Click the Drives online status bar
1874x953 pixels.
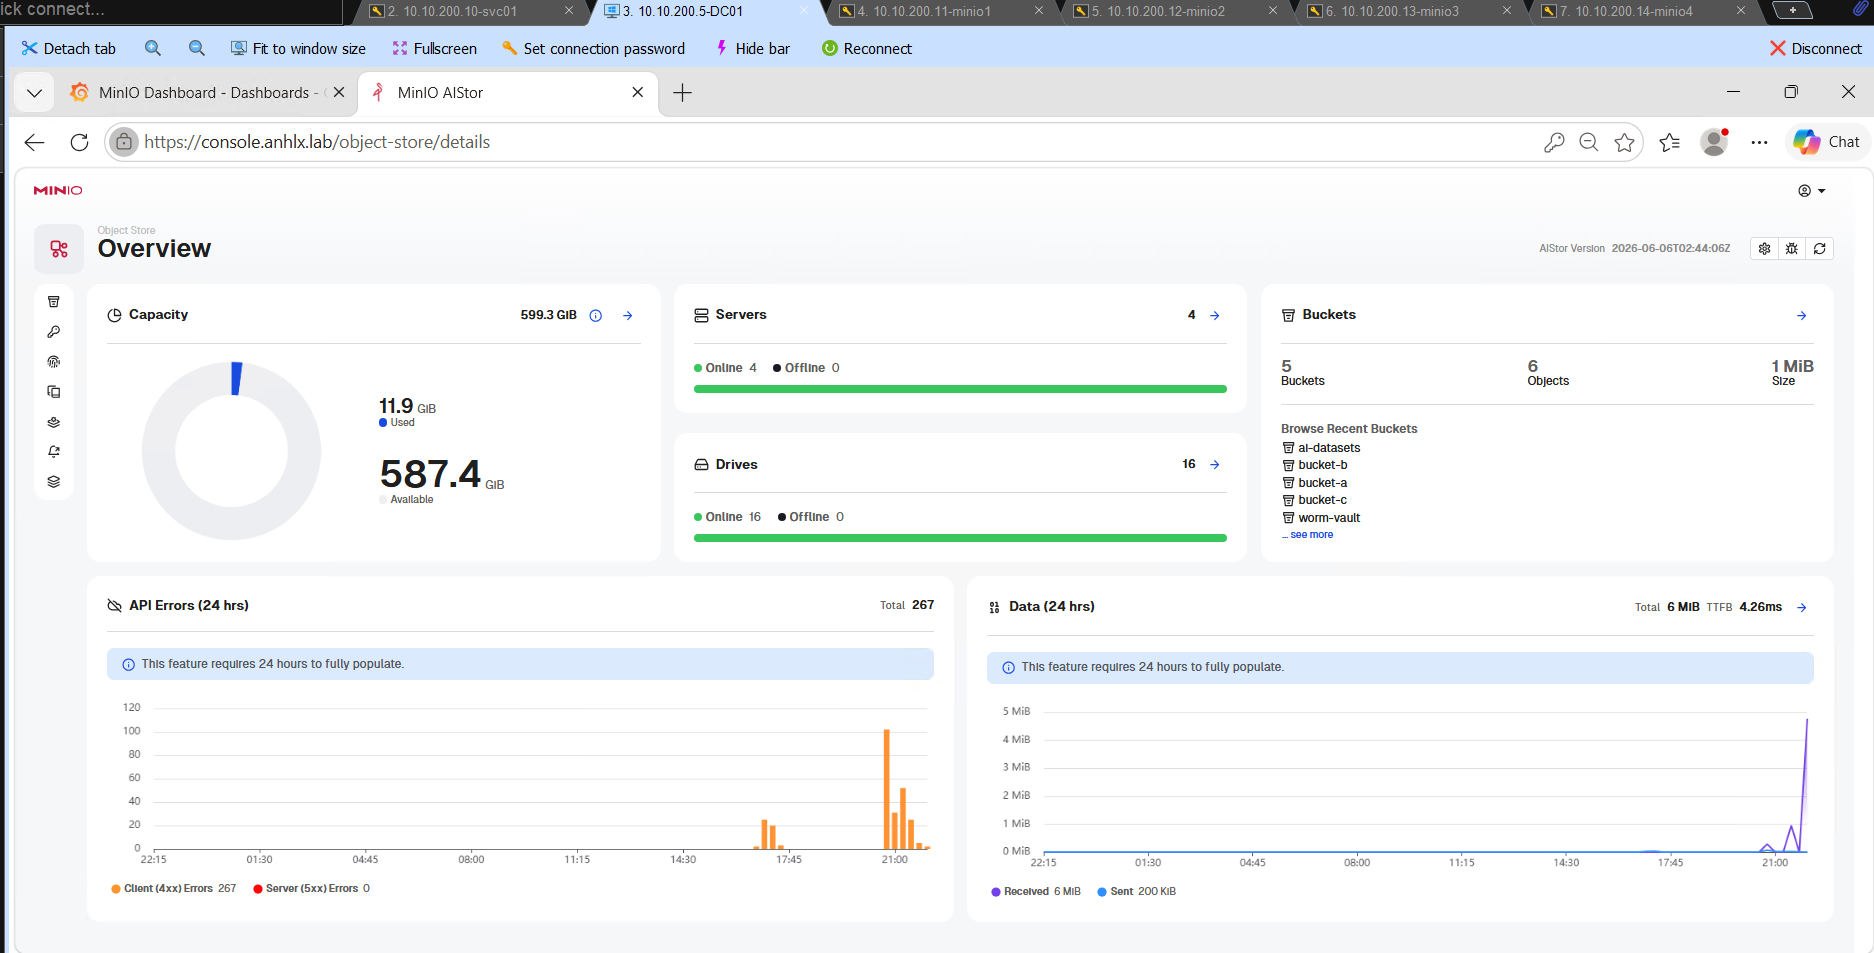(960, 538)
